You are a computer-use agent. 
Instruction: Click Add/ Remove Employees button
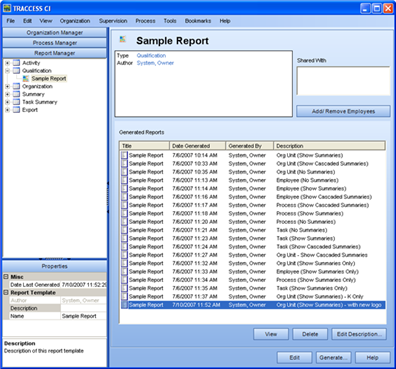pyautogui.click(x=343, y=111)
